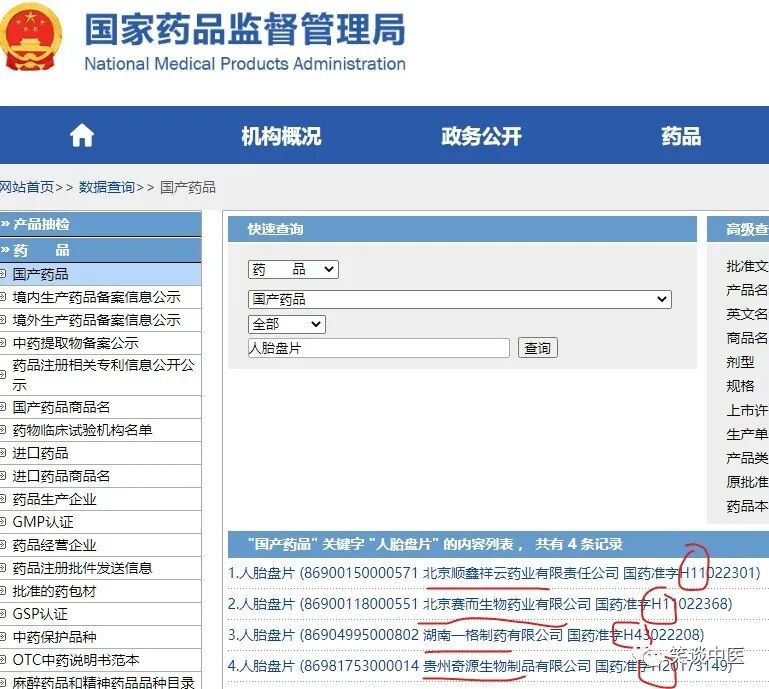Viewport: 769px width, 689px height.
Task: Click 批准文 in advanced search
Action: pyautogui.click(x=746, y=266)
